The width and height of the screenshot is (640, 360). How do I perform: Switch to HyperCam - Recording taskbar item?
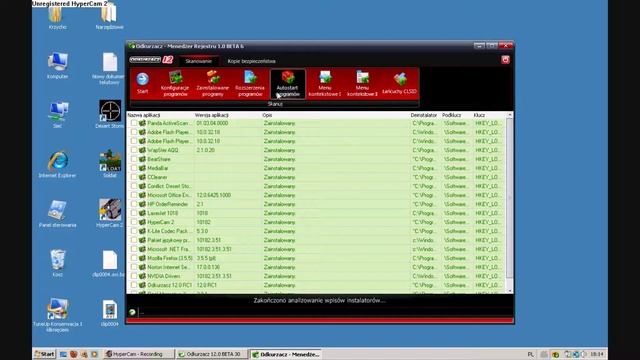(138, 354)
